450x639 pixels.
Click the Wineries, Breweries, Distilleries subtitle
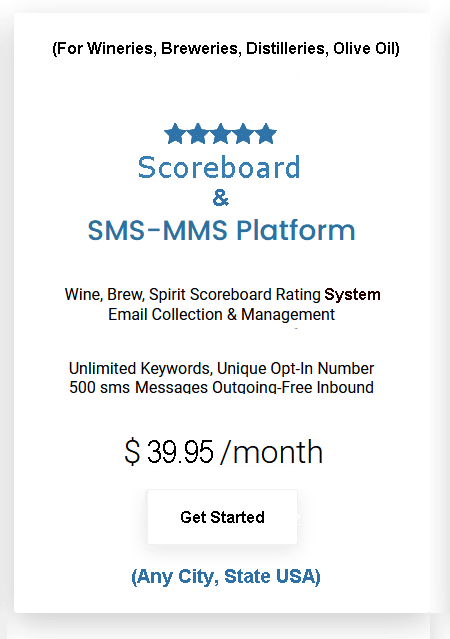[x=226, y=48]
